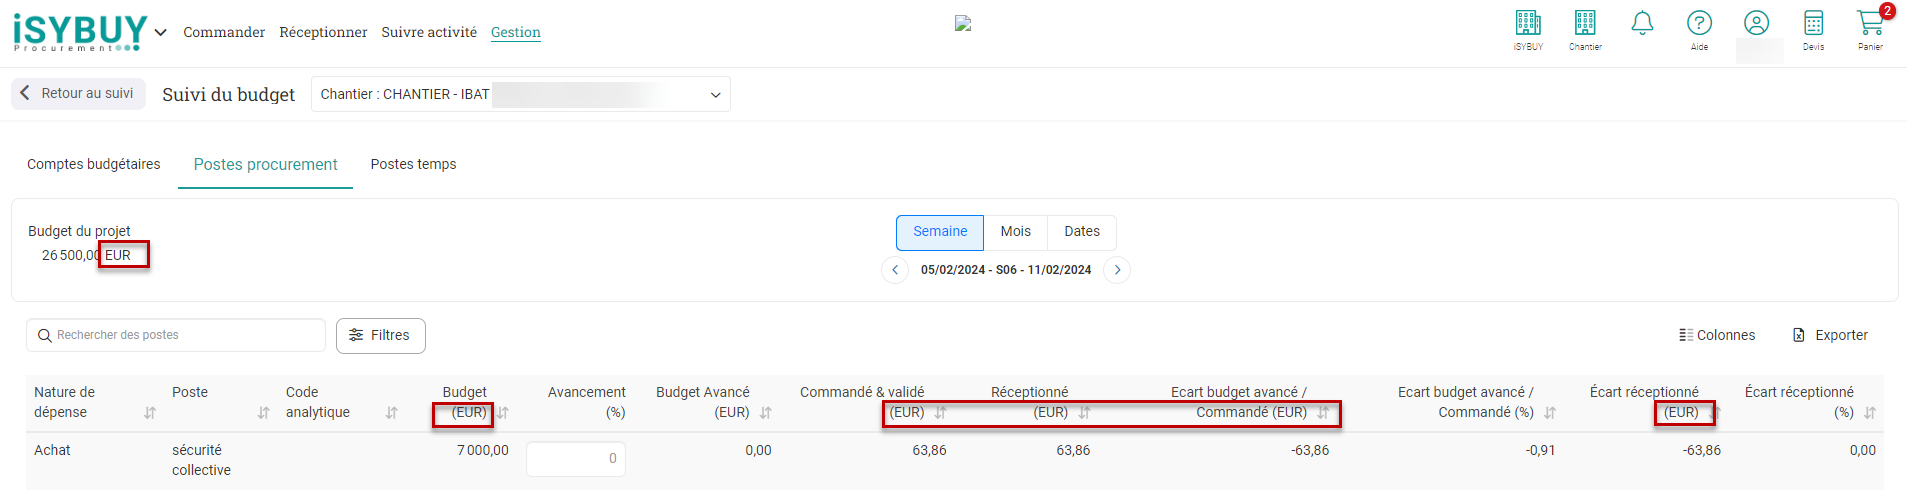Open the Aide help icon
This screenshot has width=1907, height=490.
click(x=1699, y=24)
